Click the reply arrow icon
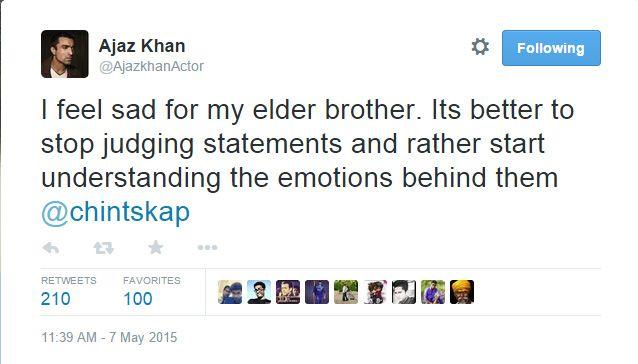638x364 pixels. point(51,248)
